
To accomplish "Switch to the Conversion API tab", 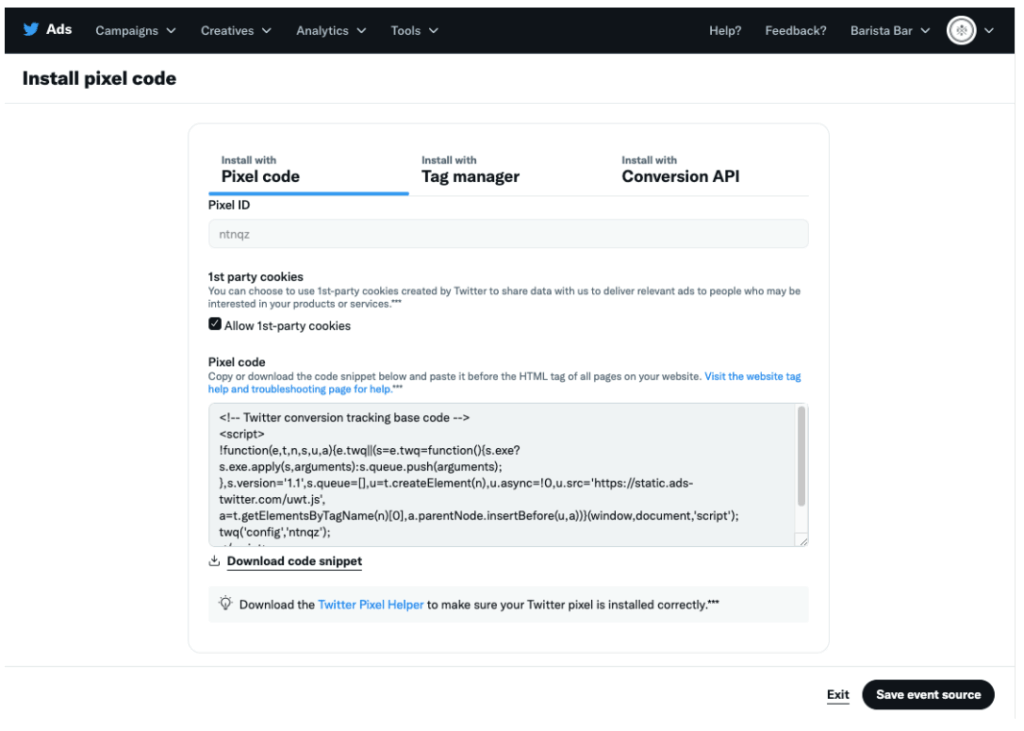I will tap(680, 170).
